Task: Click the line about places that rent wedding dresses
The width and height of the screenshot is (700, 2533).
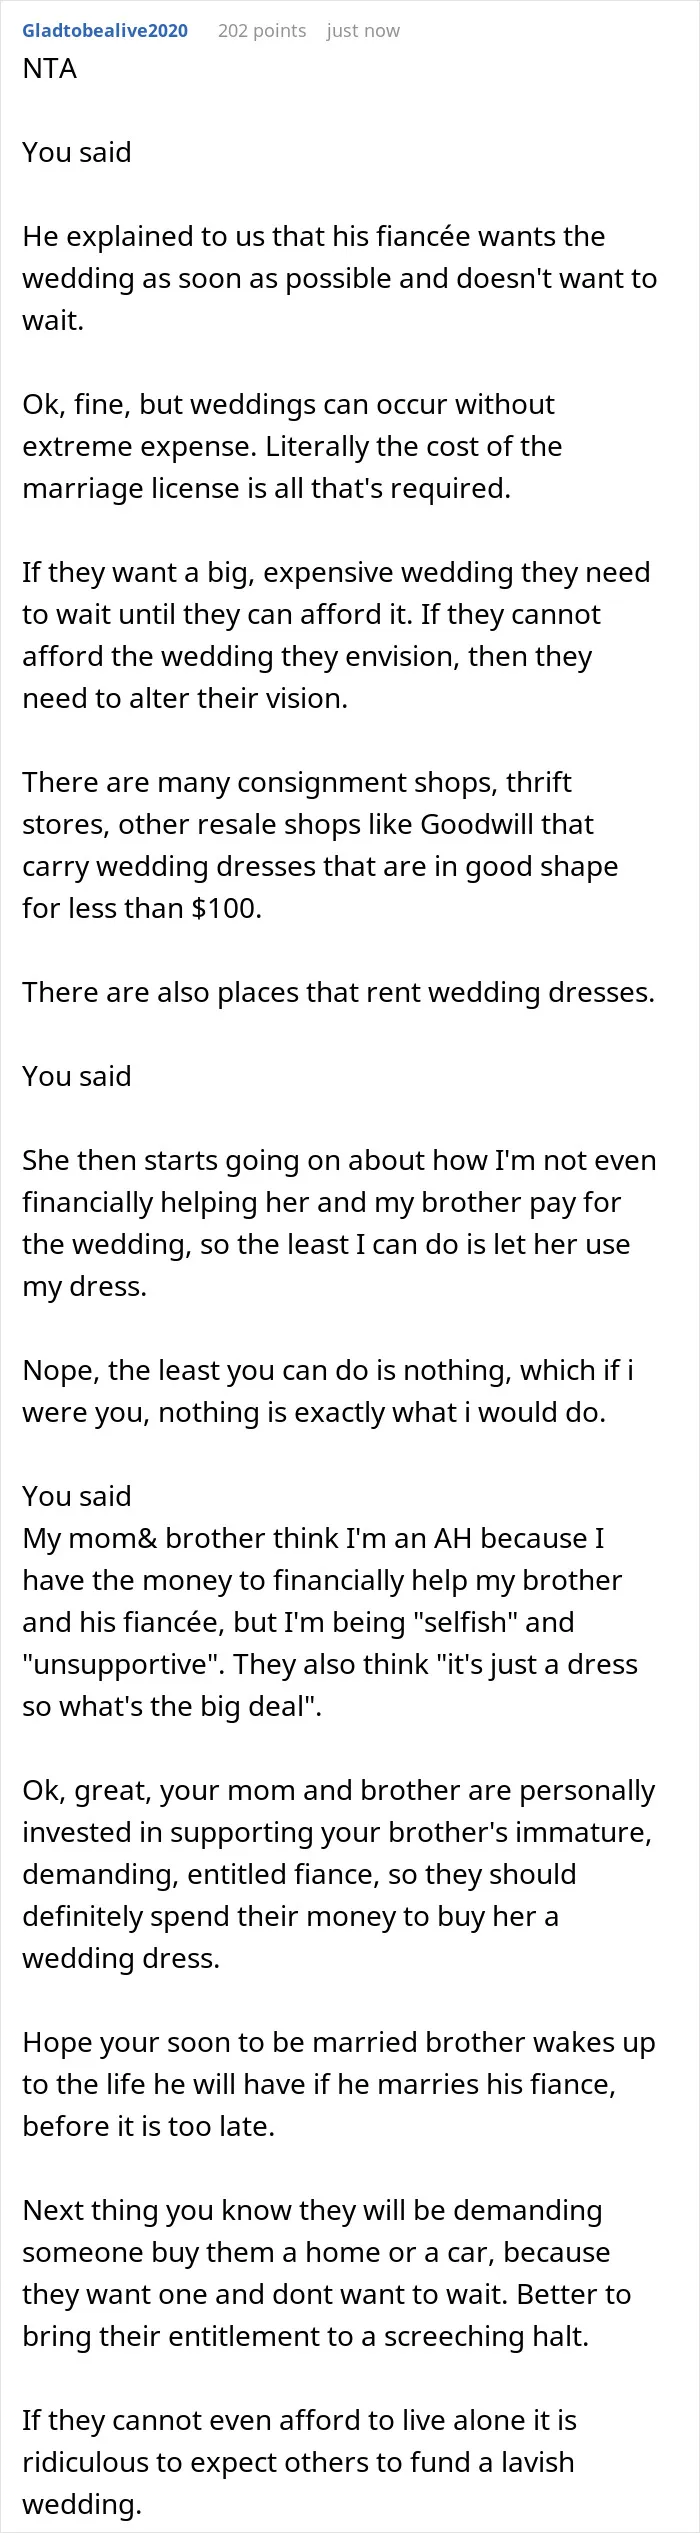Action: point(339,992)
